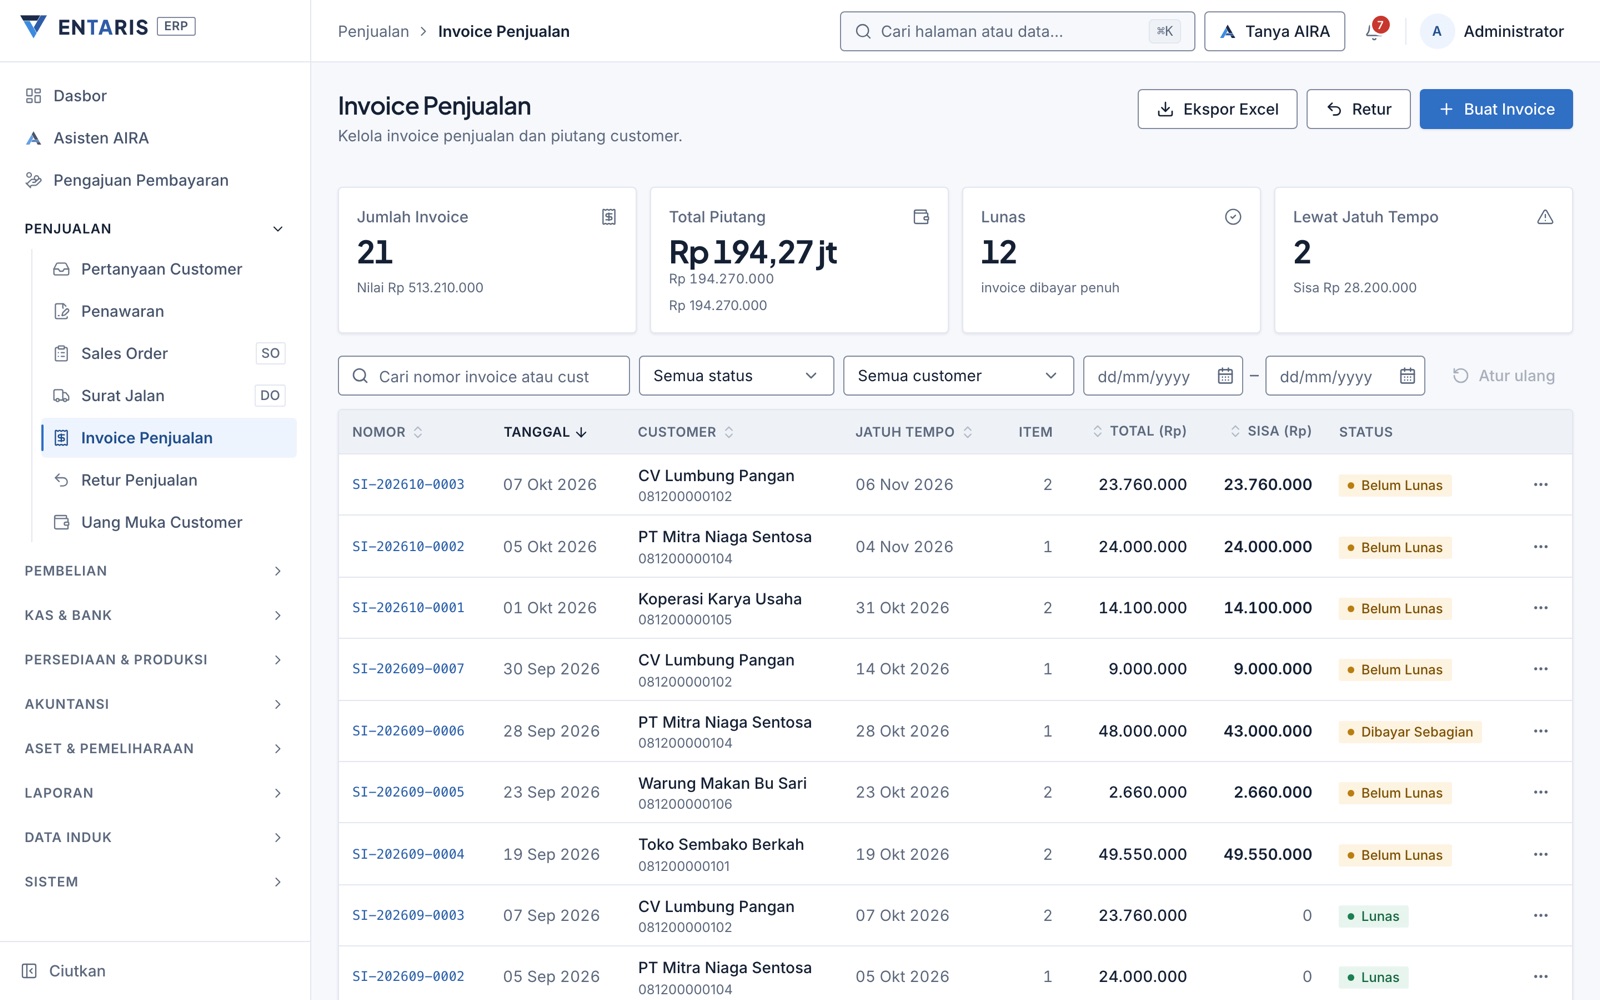Click the invoice number search field

484,376
